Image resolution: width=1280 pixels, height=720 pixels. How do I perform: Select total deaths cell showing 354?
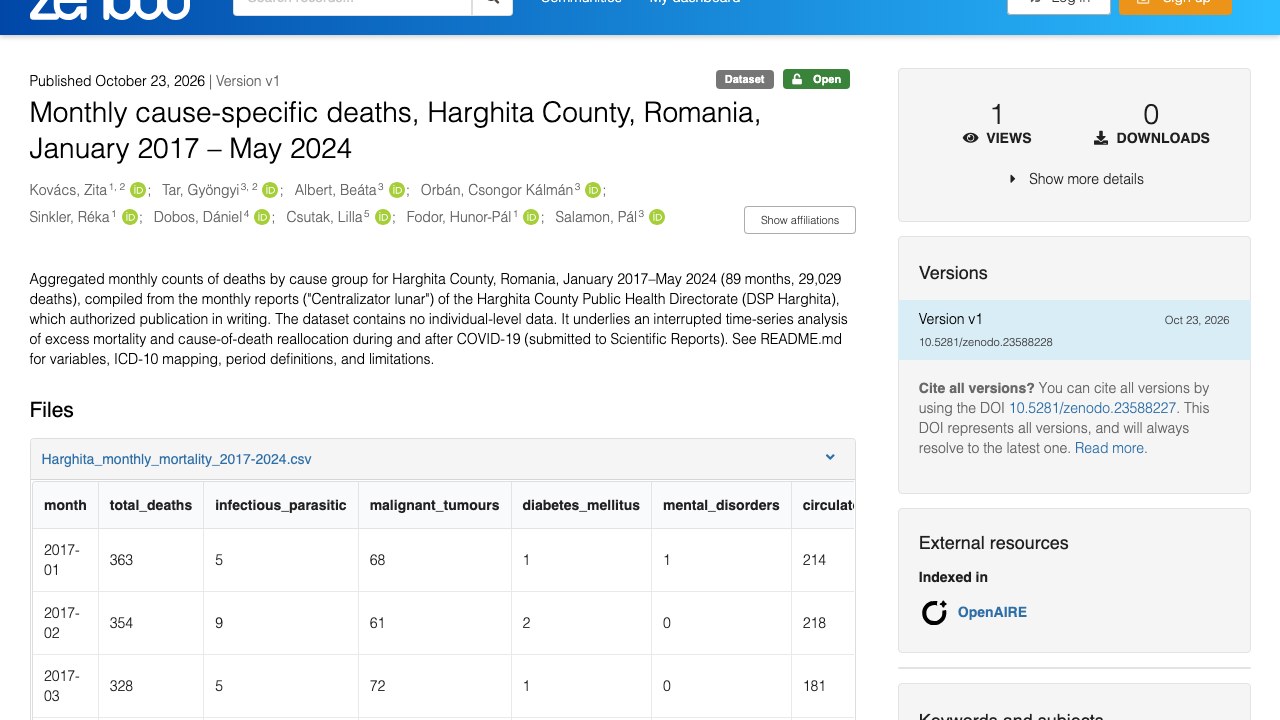[151, 623]
